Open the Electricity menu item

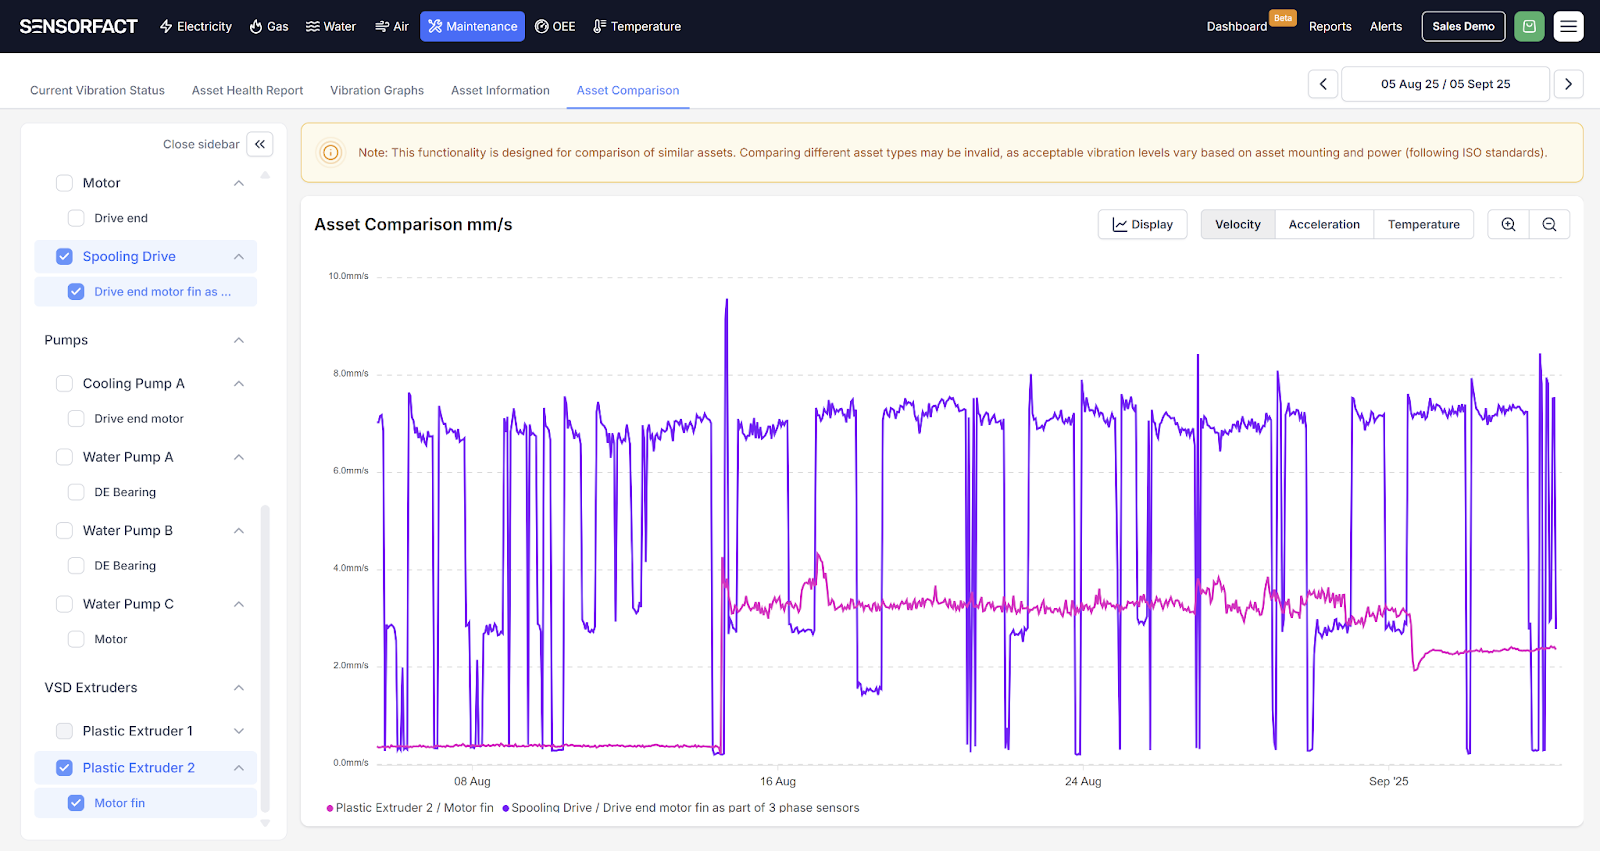coord(196,26)
